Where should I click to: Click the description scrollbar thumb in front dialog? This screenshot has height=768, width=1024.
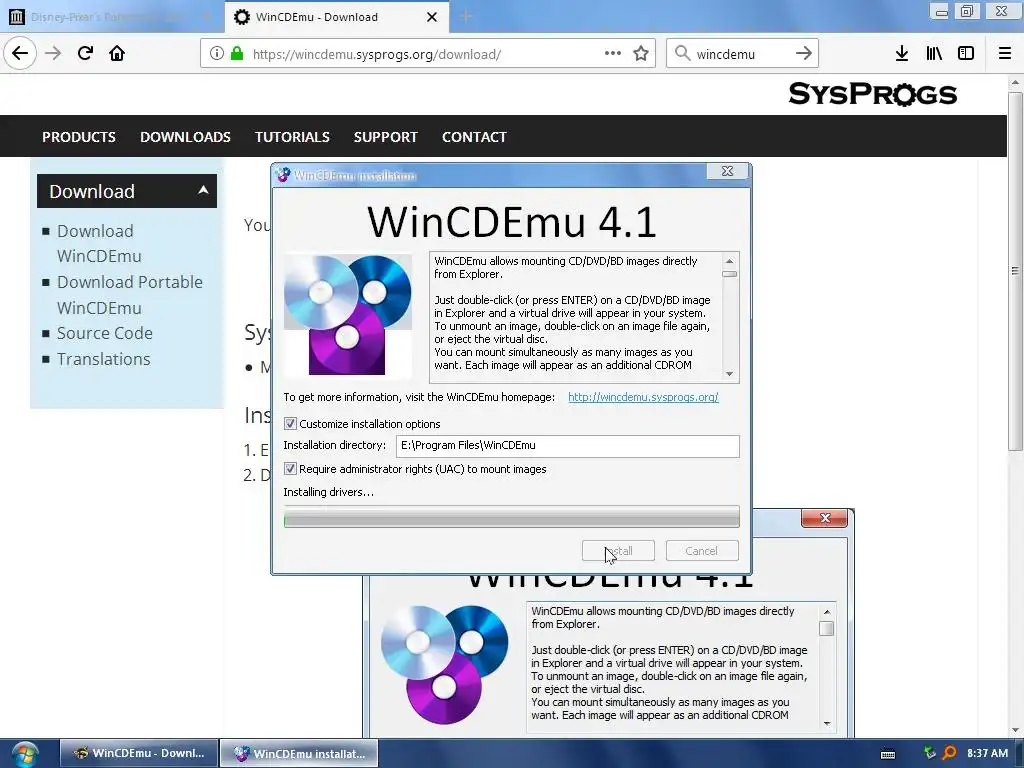point(729,274)
